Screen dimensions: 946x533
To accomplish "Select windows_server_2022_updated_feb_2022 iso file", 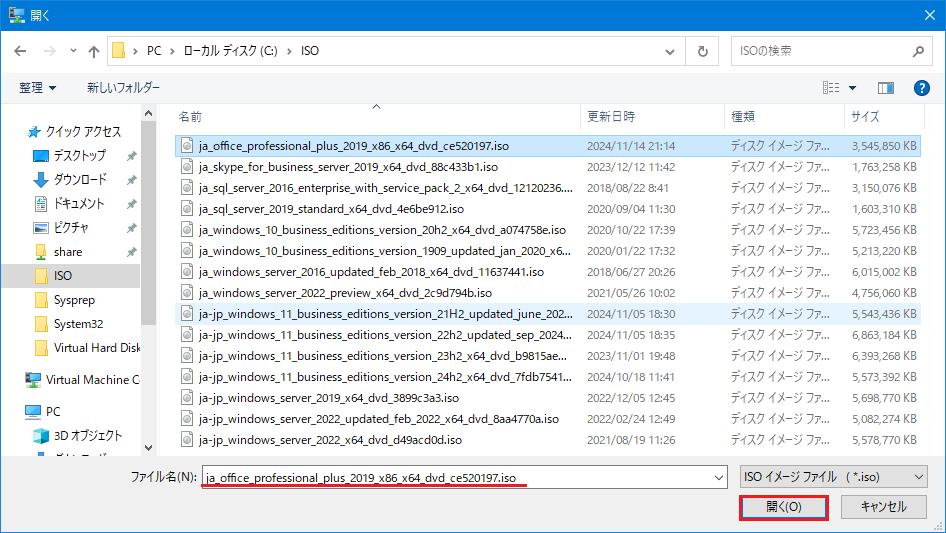I will (548, 419).
